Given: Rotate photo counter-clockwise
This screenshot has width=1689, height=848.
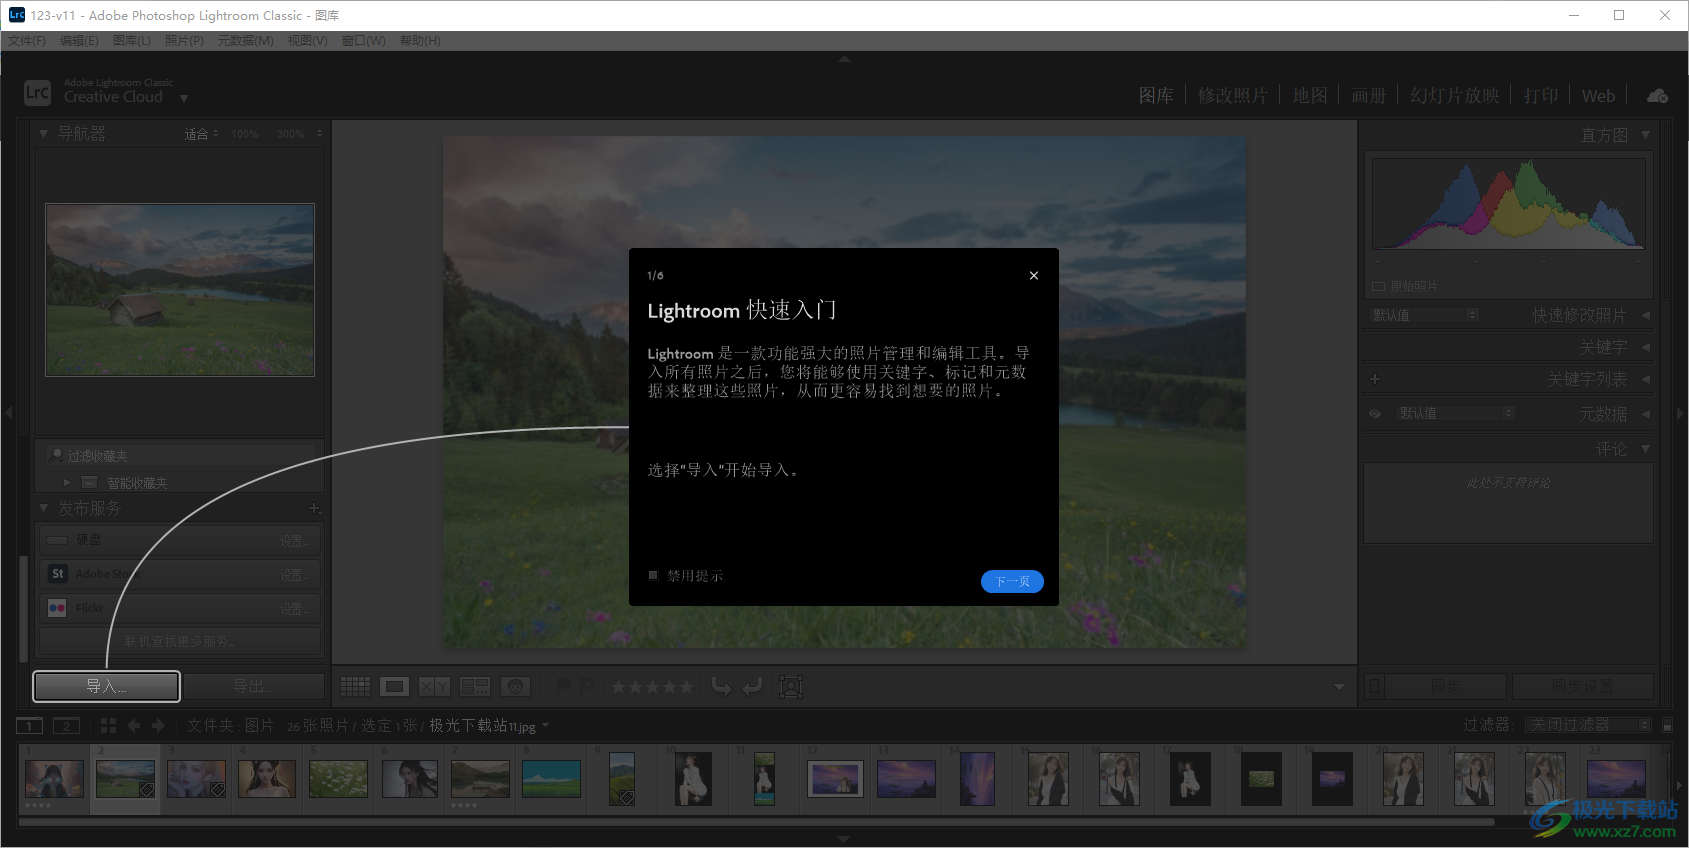Looking at the screenshot, I should 721,686.
